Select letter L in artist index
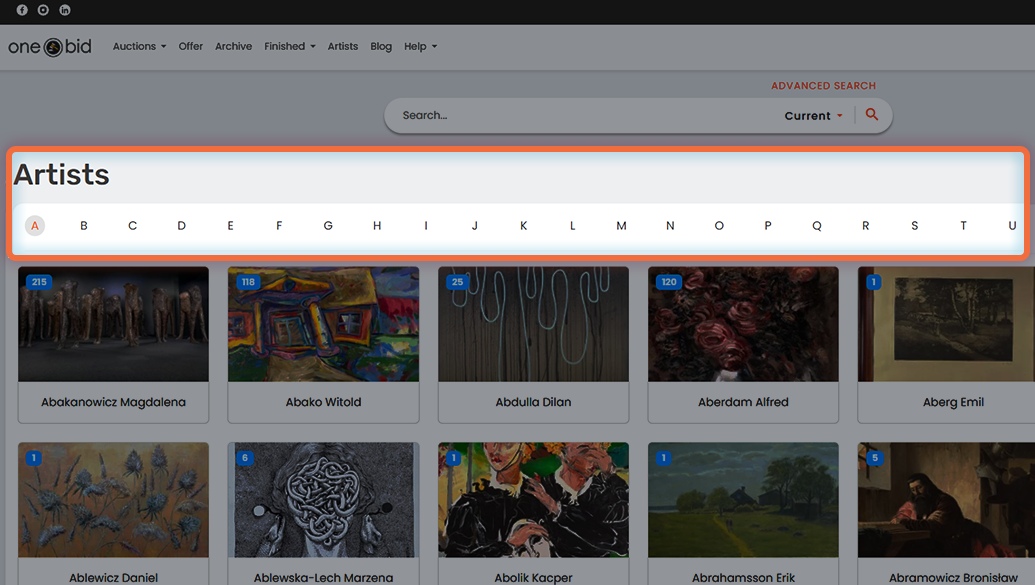Screen dimensions: 1035x585 click(572, 226)
